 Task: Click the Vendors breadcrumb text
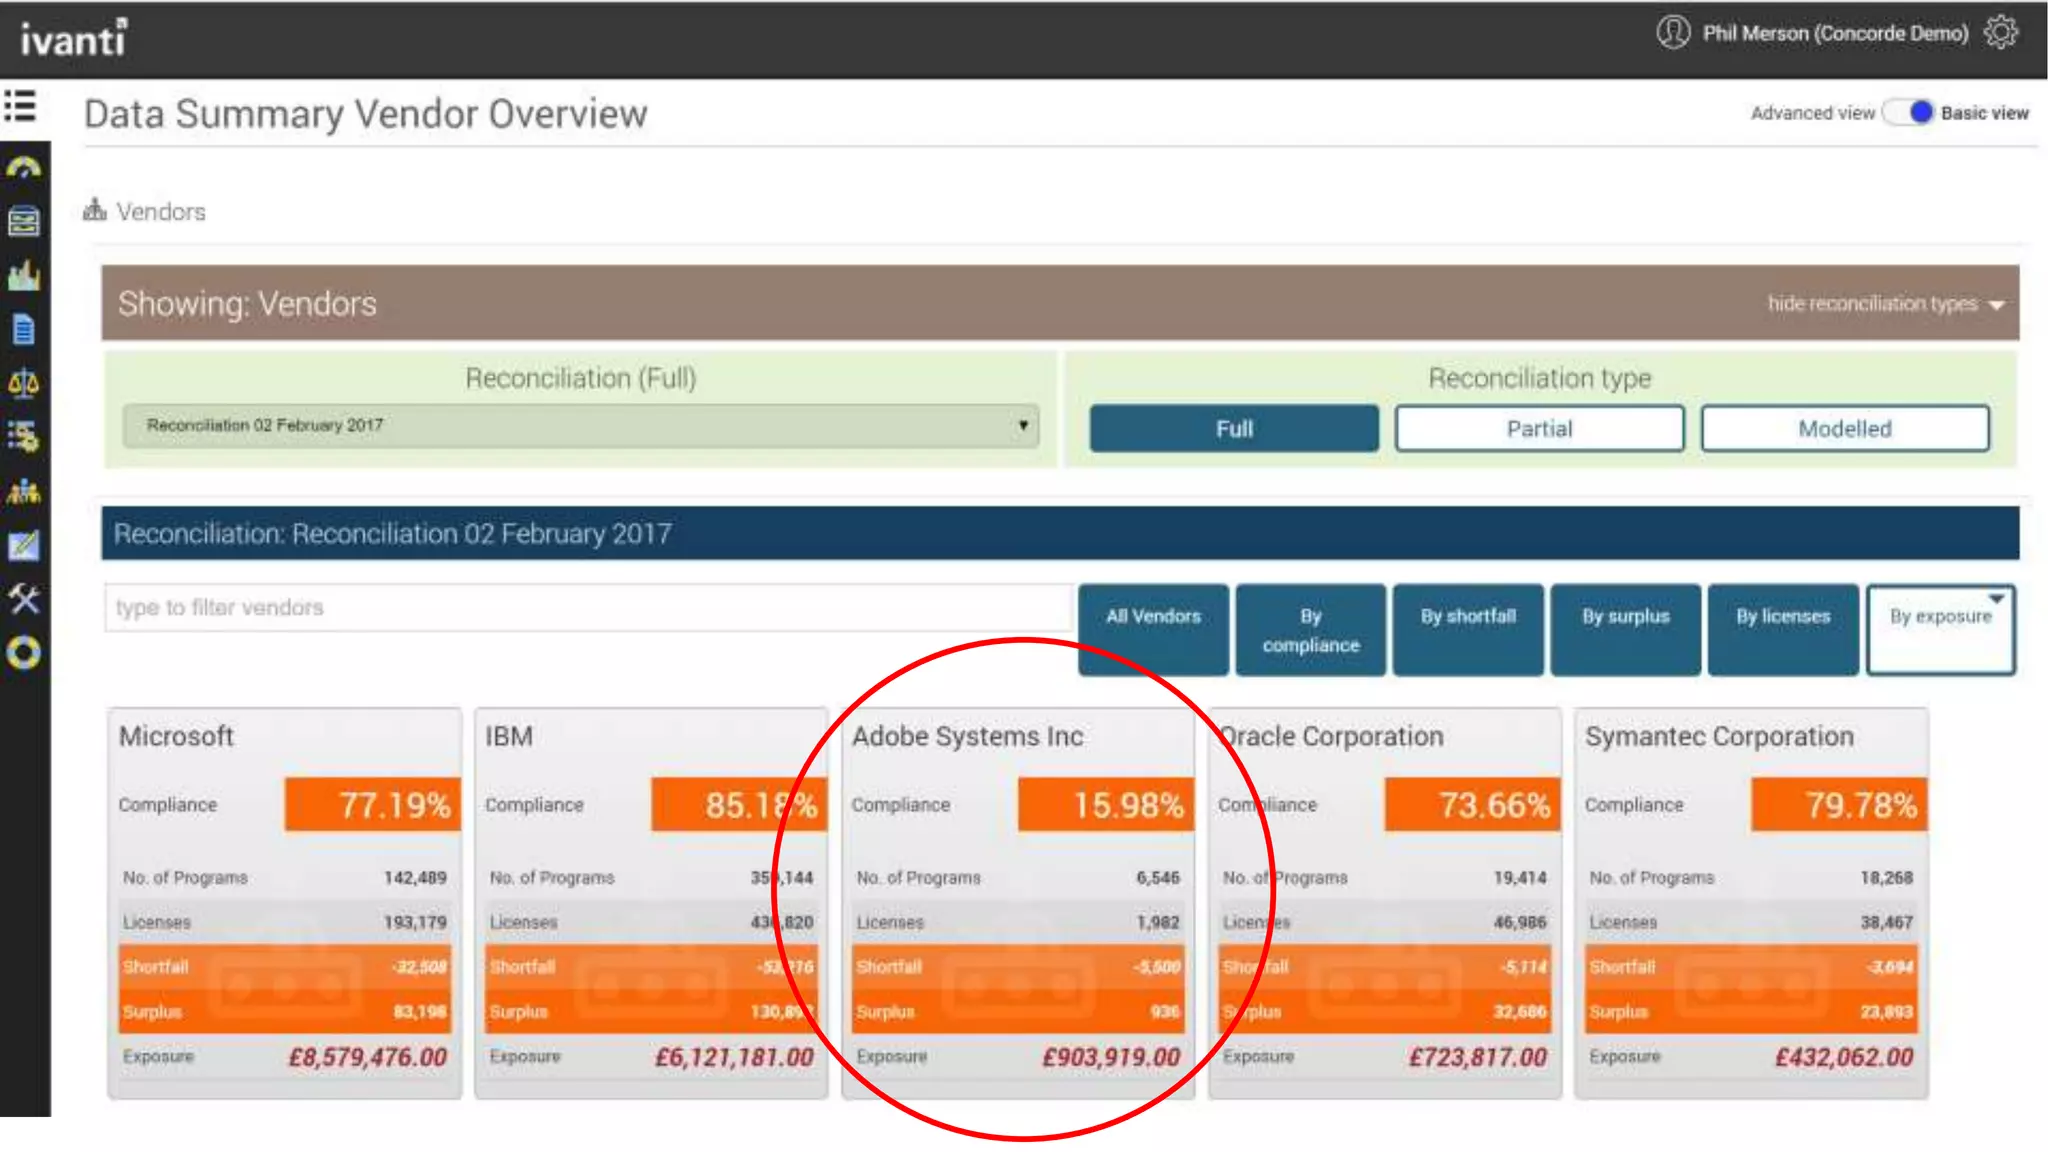[161, 212]
